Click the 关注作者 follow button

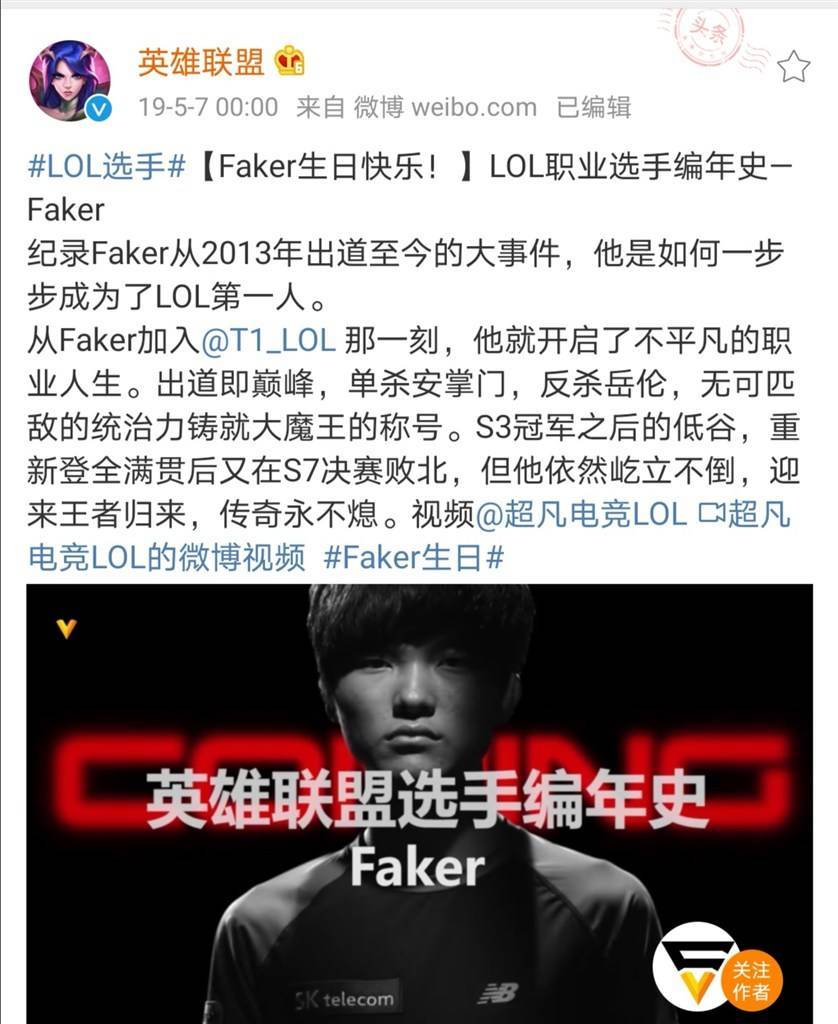tap(751, 980)
